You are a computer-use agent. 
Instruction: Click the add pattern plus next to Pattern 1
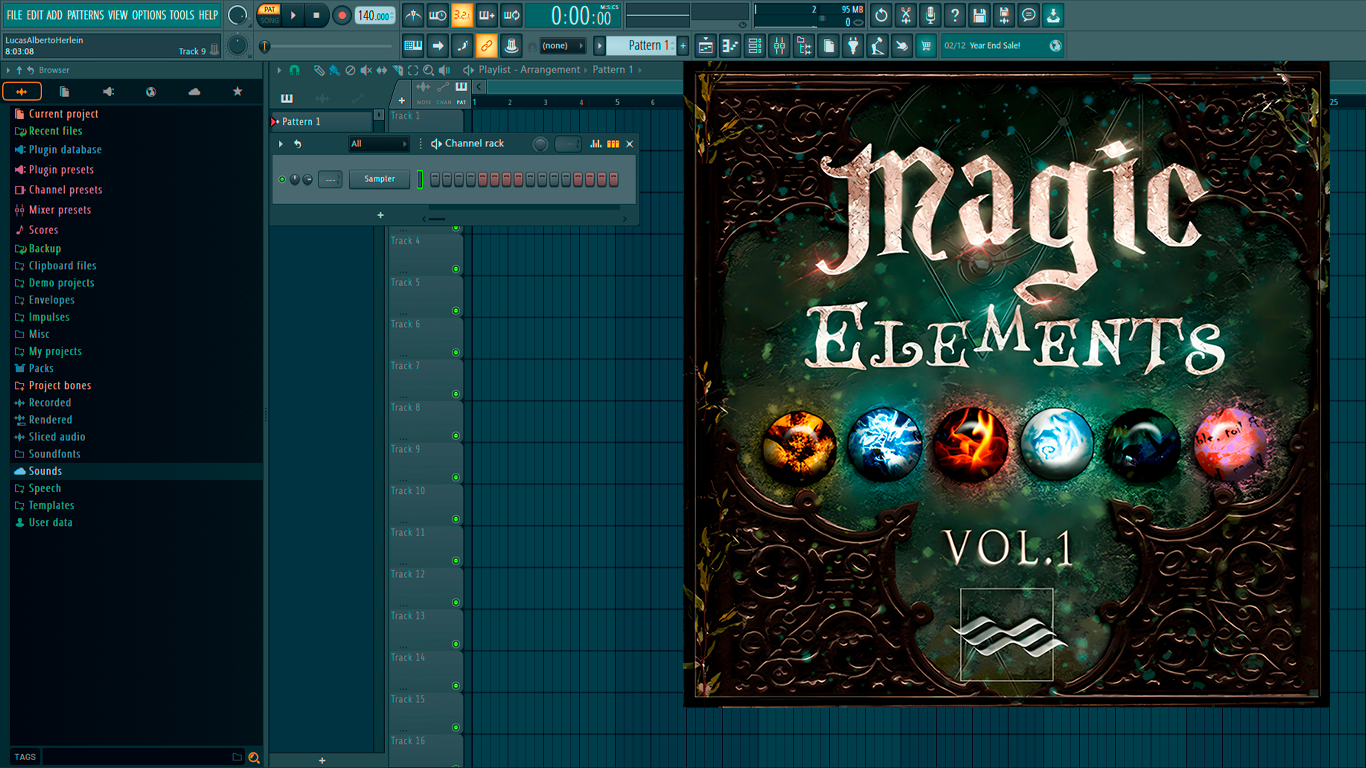click(683, 45)
